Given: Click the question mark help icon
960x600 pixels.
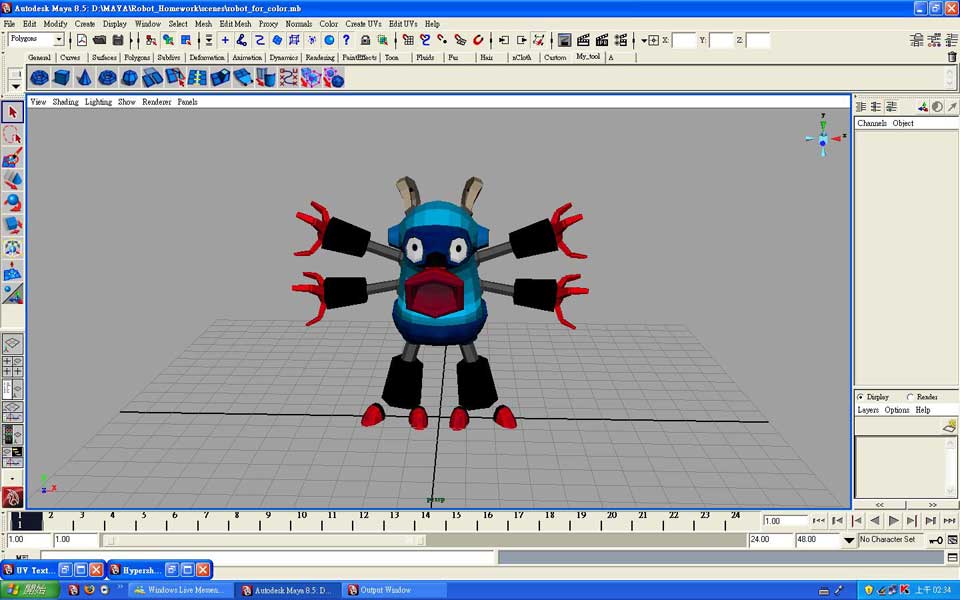Looking at the screenshot, I should coord(346,40).
